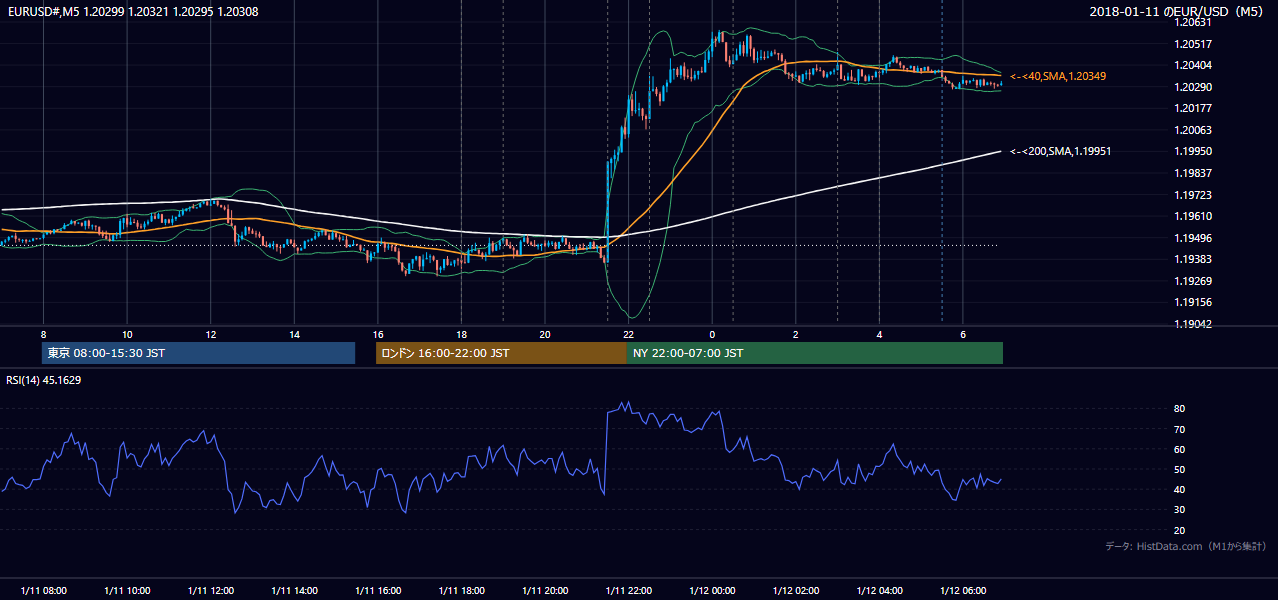The height and width of the screenshot is (600, 1278).
Task: Click hour label 12 under price chart
Action: click(x=210, y=334)
